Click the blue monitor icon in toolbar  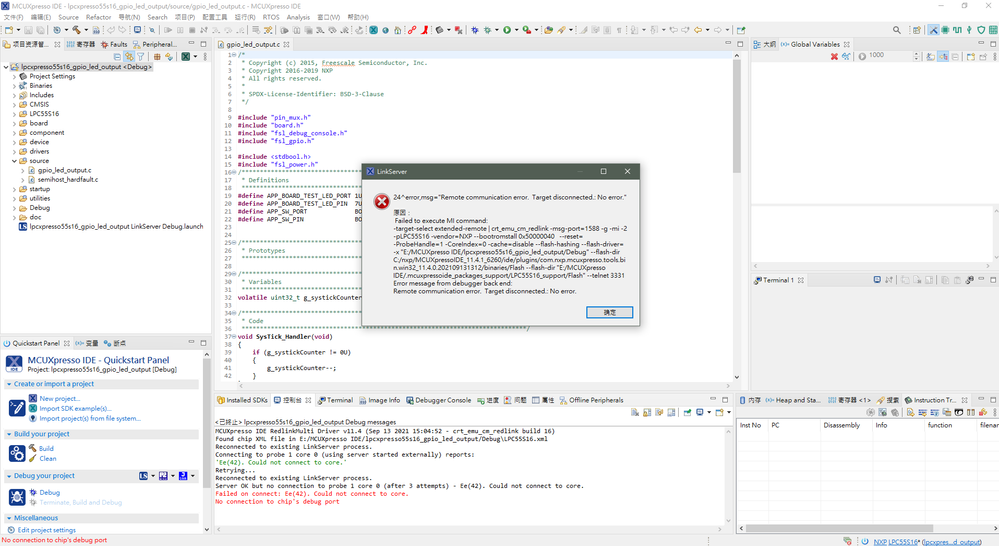point(137,30)
